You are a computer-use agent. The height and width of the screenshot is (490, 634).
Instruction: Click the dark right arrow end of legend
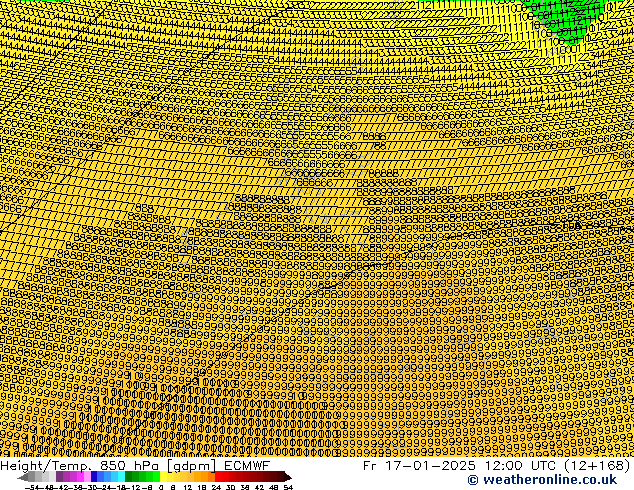pos(288,477)
